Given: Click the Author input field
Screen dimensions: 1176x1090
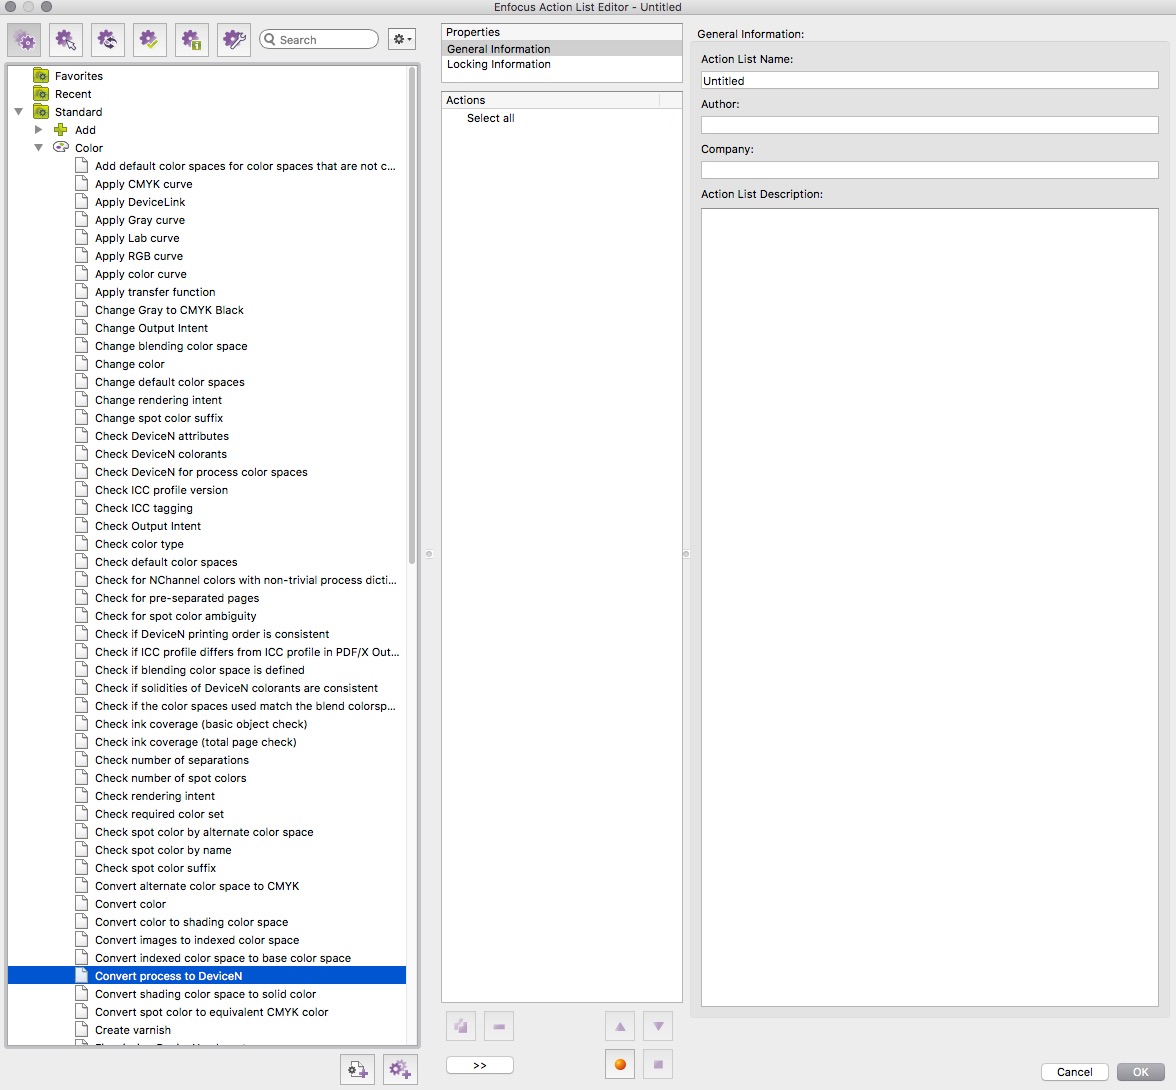Looking at the screenshot, I should pos(929,125).
